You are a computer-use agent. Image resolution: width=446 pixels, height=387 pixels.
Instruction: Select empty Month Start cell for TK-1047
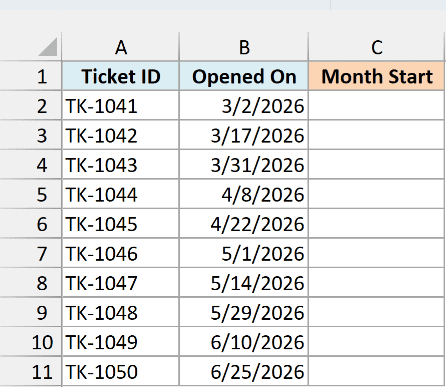(x=377, y=282)
